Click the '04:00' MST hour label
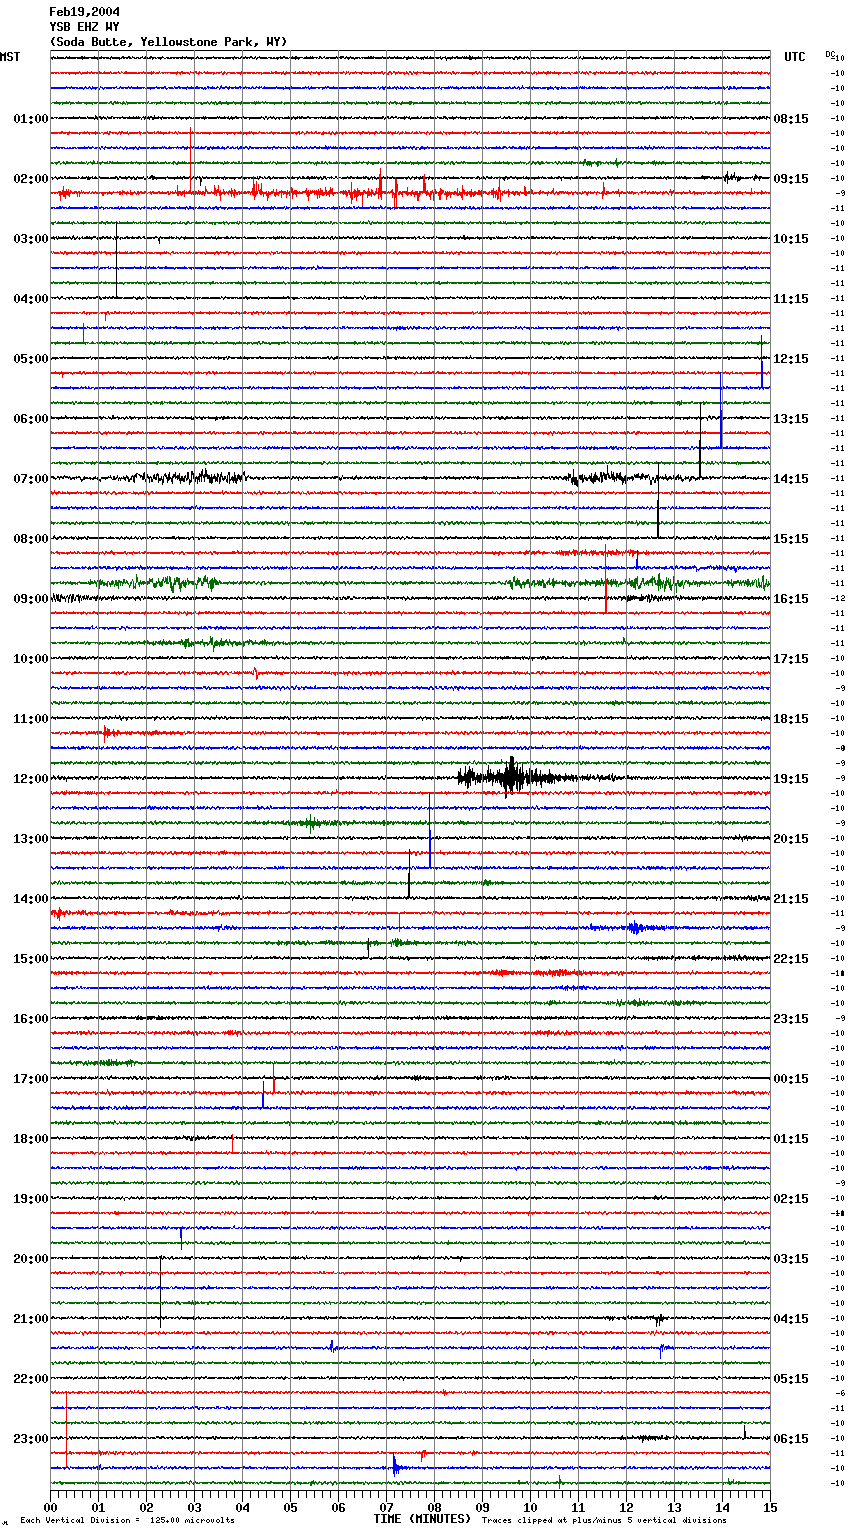850x1534 pixels. (x=30, y=299)
